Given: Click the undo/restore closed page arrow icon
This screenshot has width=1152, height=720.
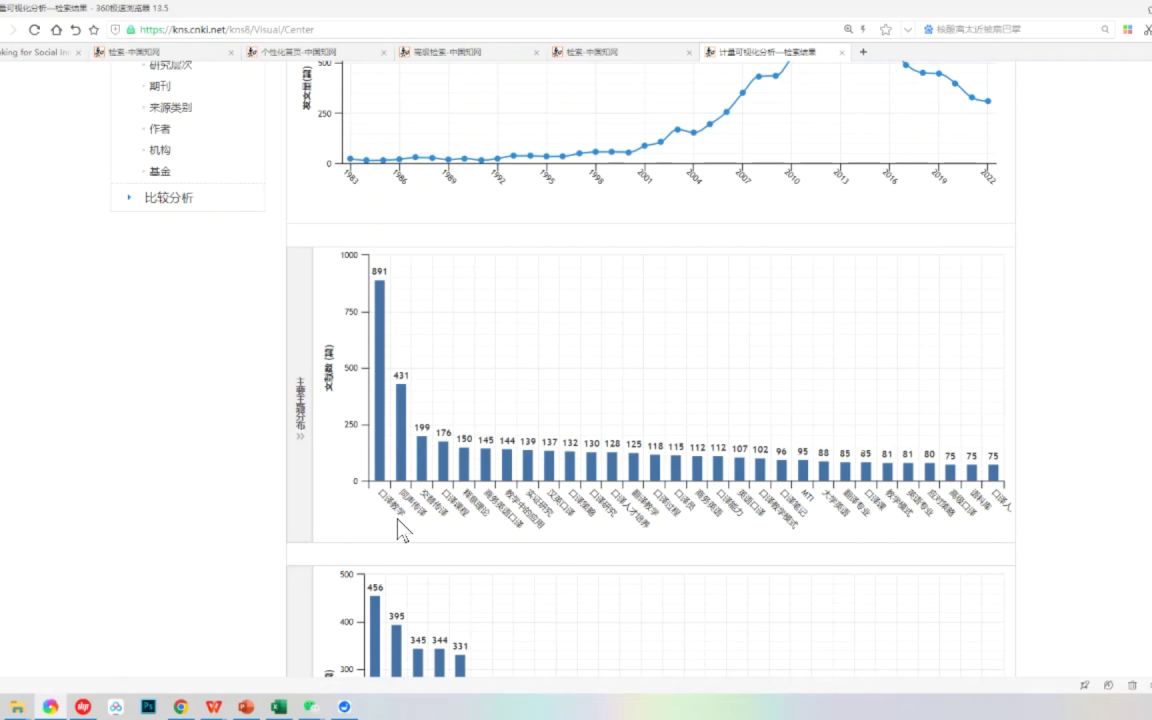Looking at the screenshot, I should (75, 29).
